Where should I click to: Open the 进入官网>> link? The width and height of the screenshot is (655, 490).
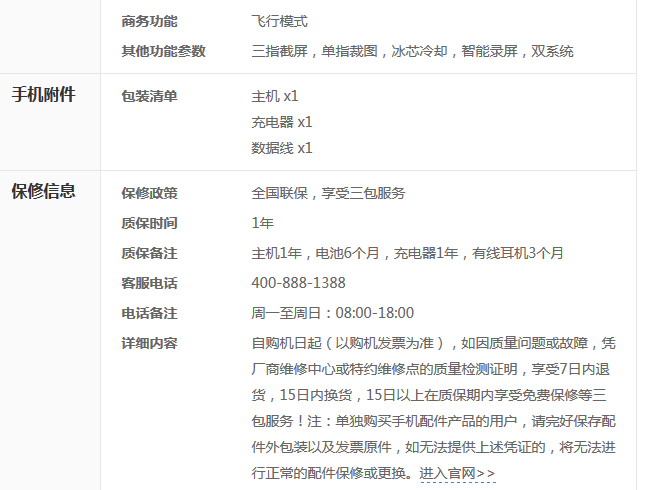coord(457,473)
